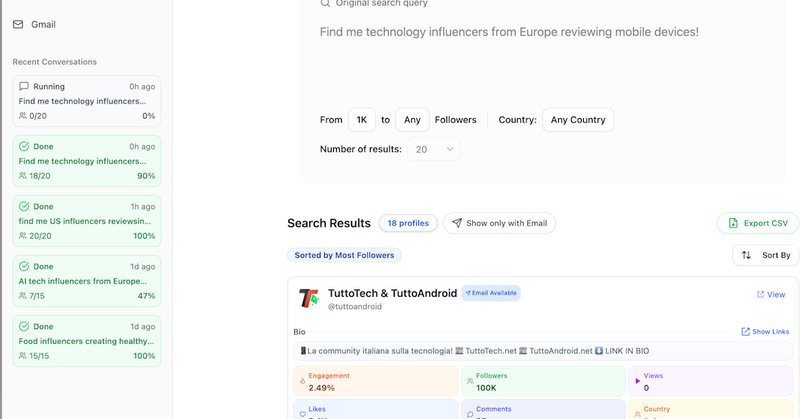Image resolution: width=800 pixels, height=419 pixels.
Task: Click people icon next to 0/20
Action: pyautogui.click(x=23, y=116)
